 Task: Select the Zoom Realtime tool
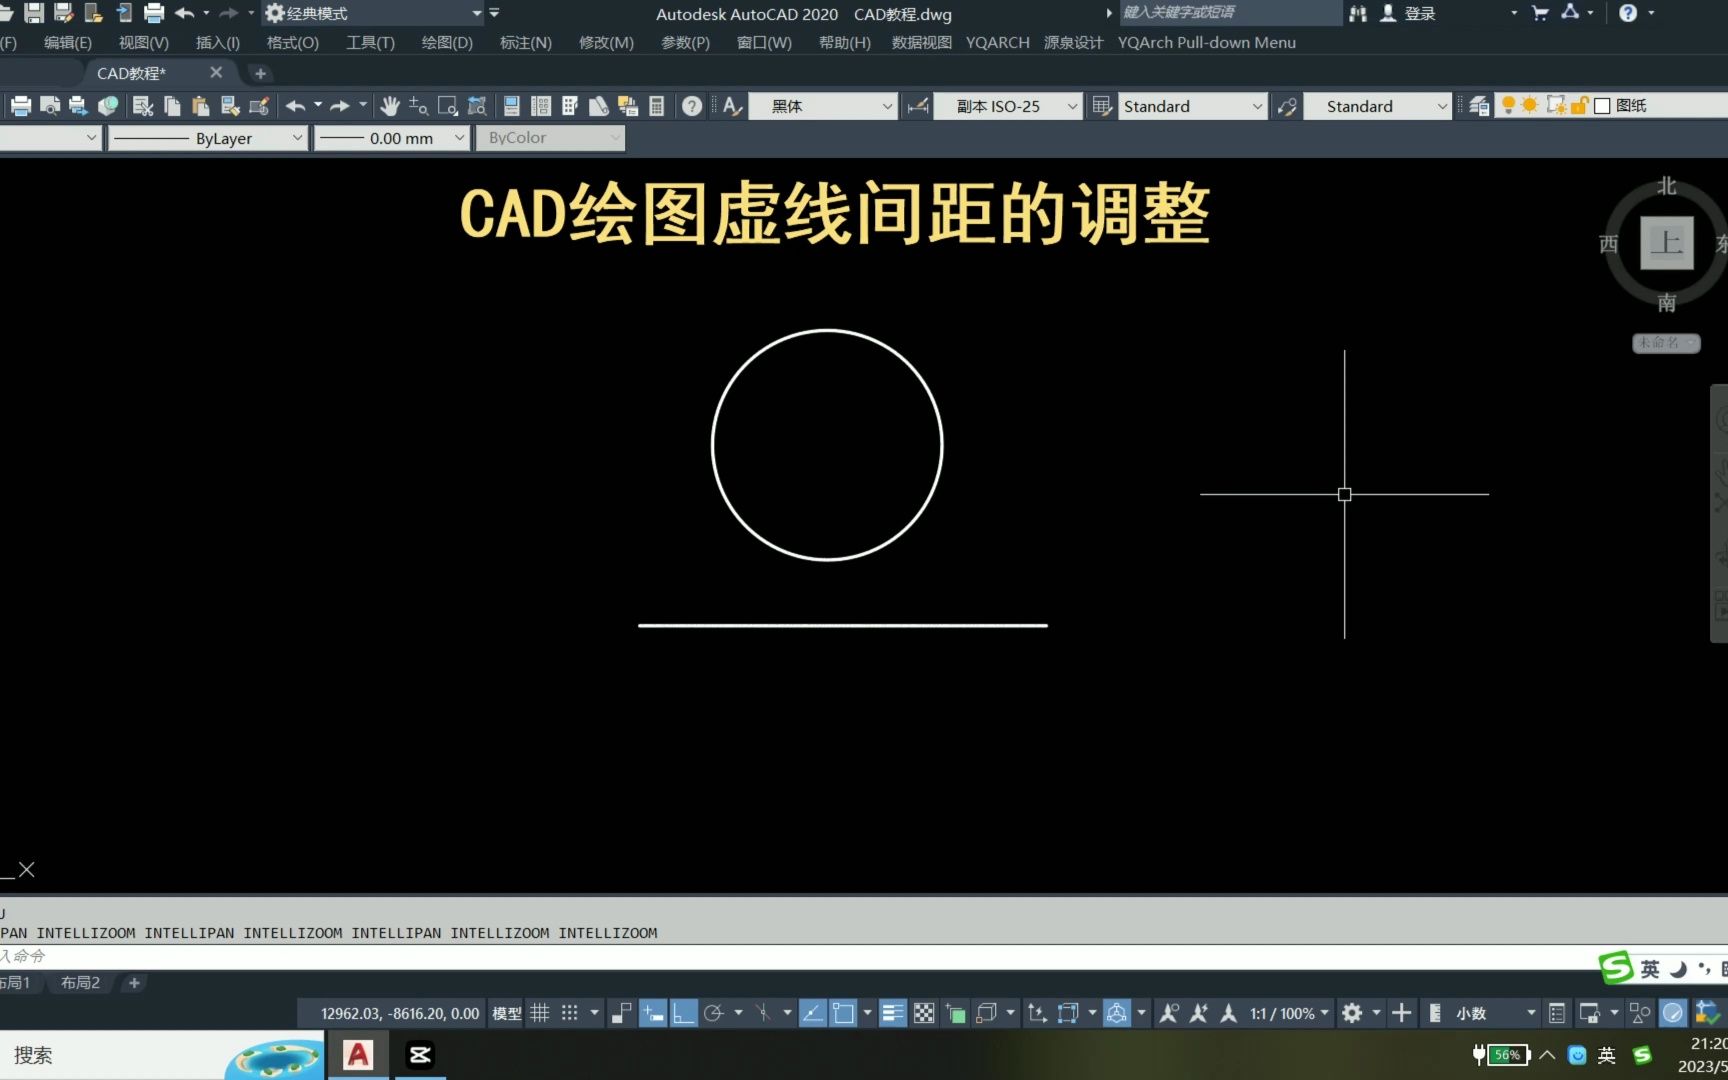coord(418,106)
